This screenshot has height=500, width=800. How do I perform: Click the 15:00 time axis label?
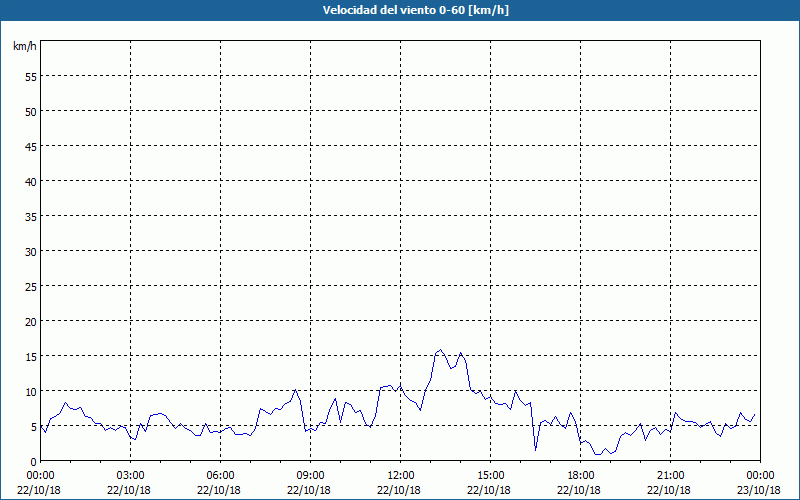point(490,476)
